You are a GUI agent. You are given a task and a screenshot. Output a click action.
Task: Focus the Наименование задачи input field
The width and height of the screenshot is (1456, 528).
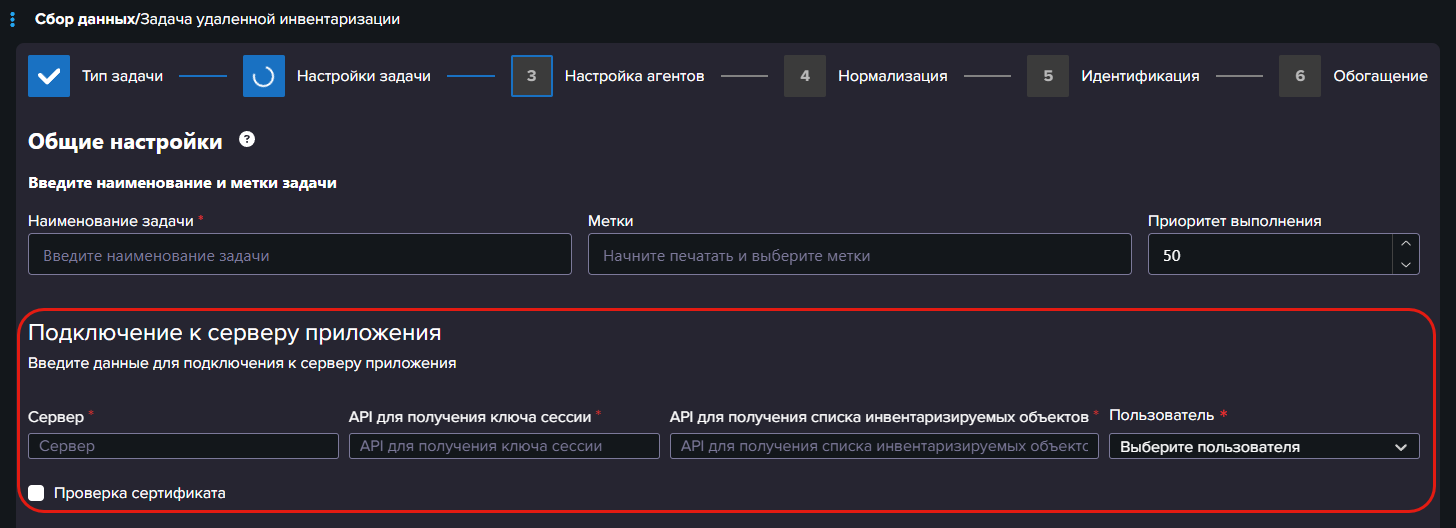pyautogui.click(x=299, y=255)
